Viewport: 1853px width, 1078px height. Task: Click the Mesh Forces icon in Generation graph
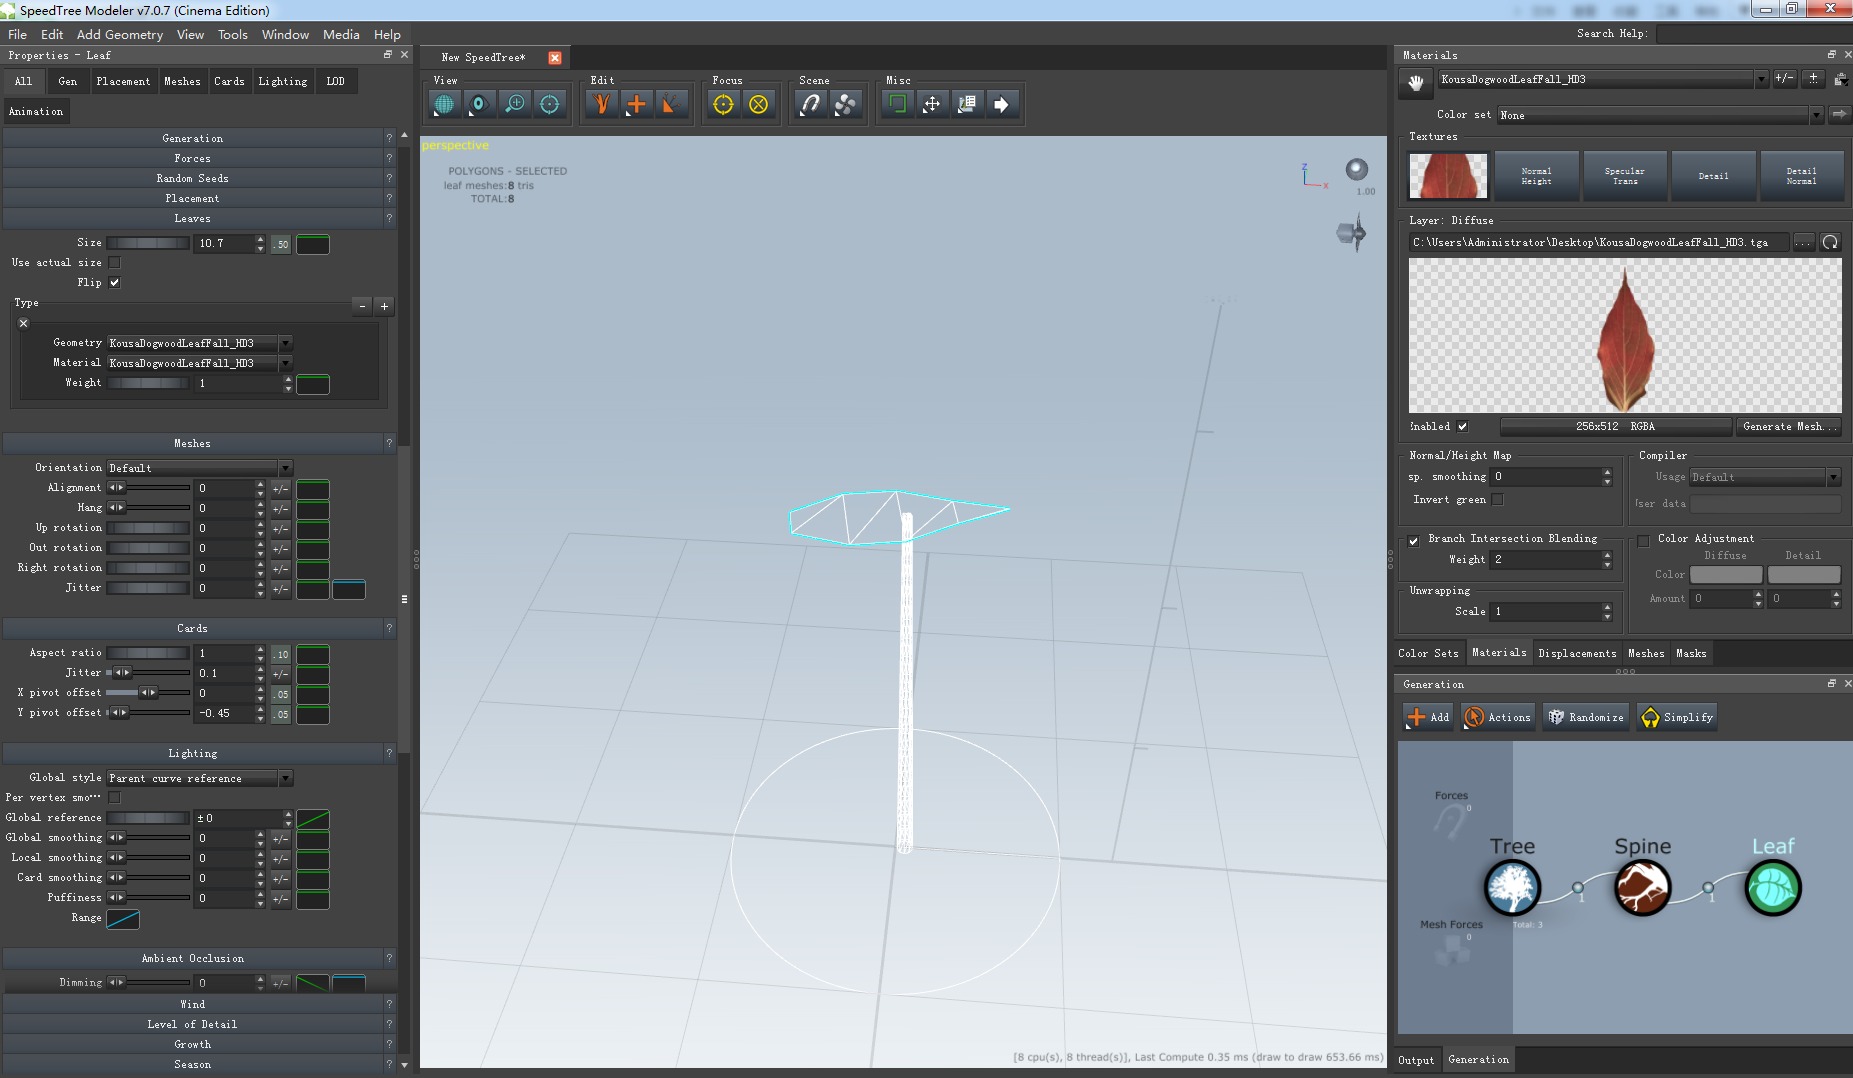pos(1452,949)
